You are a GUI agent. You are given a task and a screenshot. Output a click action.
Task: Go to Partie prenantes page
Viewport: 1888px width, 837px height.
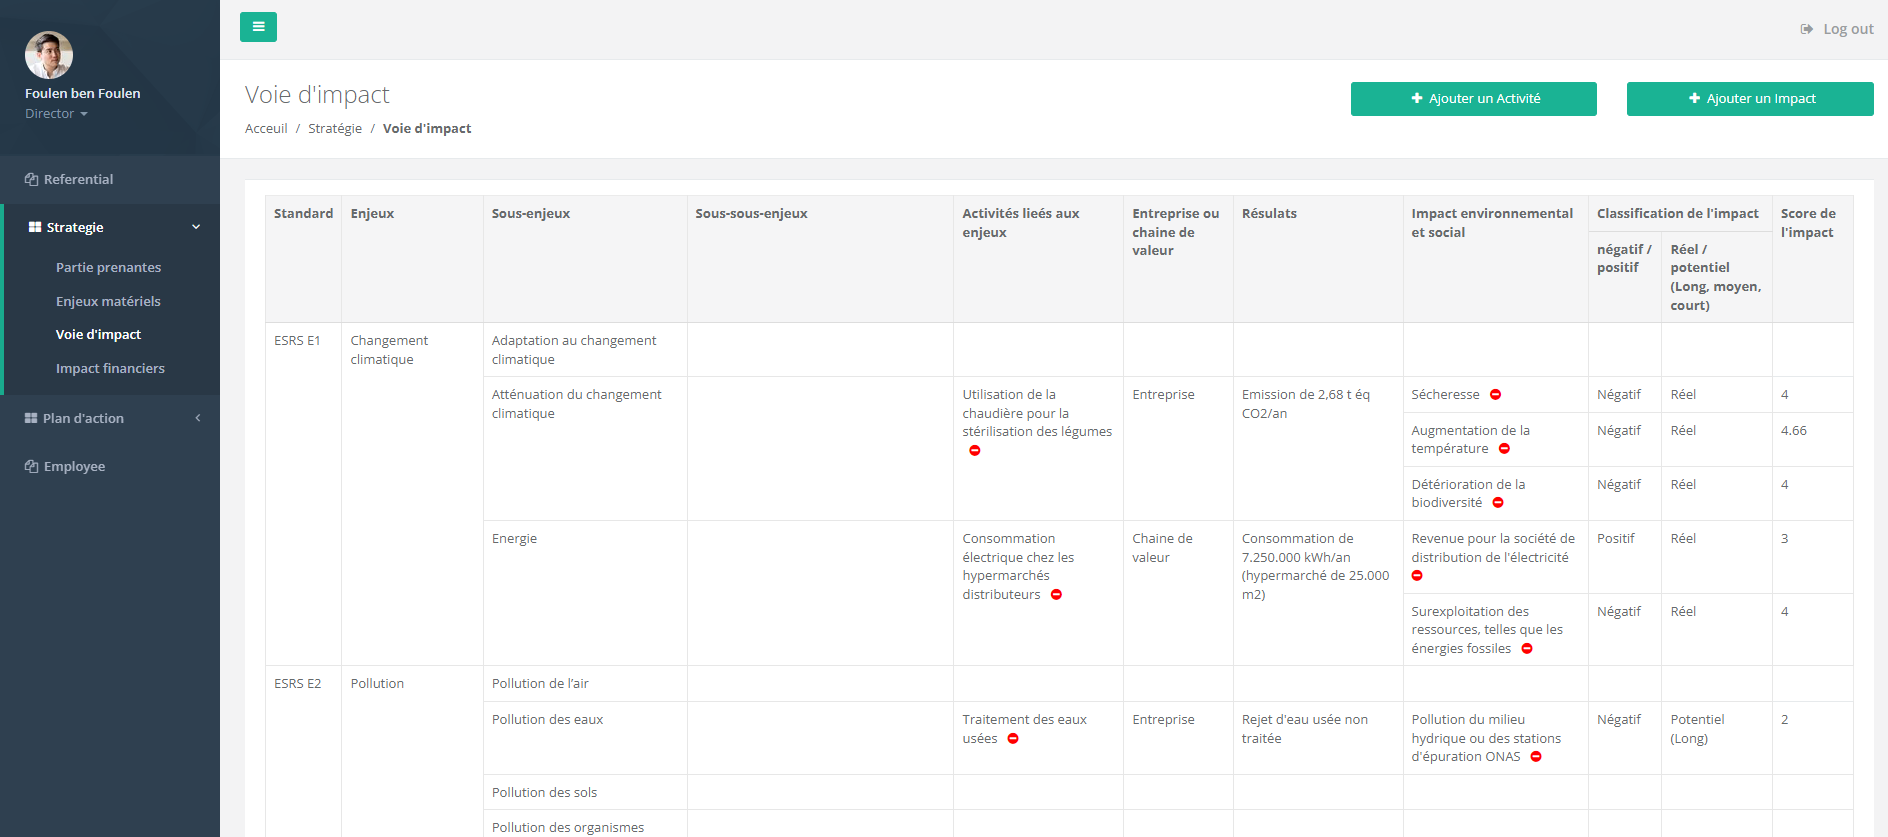click(x=108, y=267)
